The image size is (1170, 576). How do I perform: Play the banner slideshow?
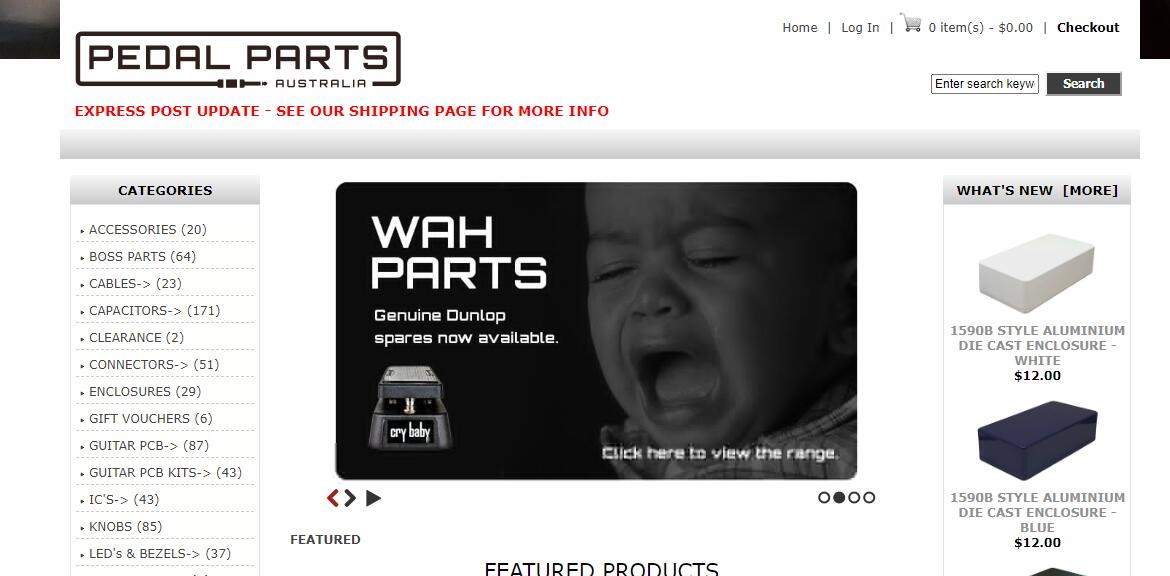[373, 498]
